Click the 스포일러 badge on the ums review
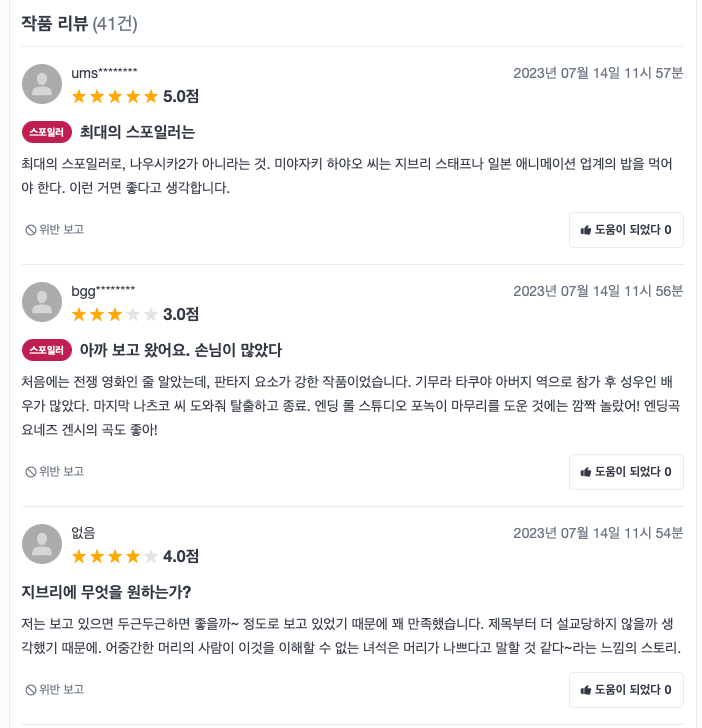Image resolution: width=702 pixels, height=728 pixels. point(46,131)
